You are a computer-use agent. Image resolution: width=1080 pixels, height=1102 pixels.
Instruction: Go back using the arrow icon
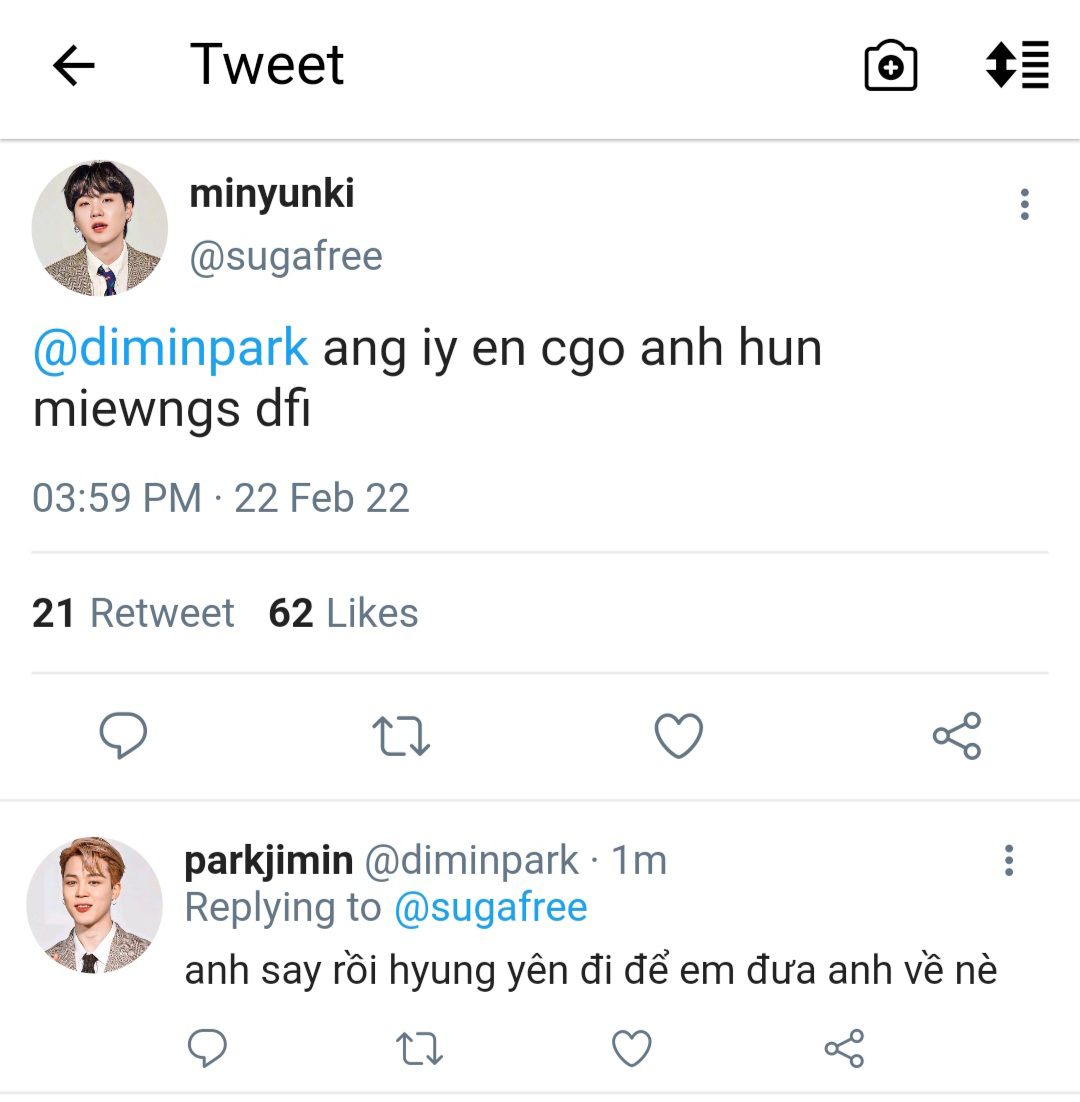pos(73,66)
